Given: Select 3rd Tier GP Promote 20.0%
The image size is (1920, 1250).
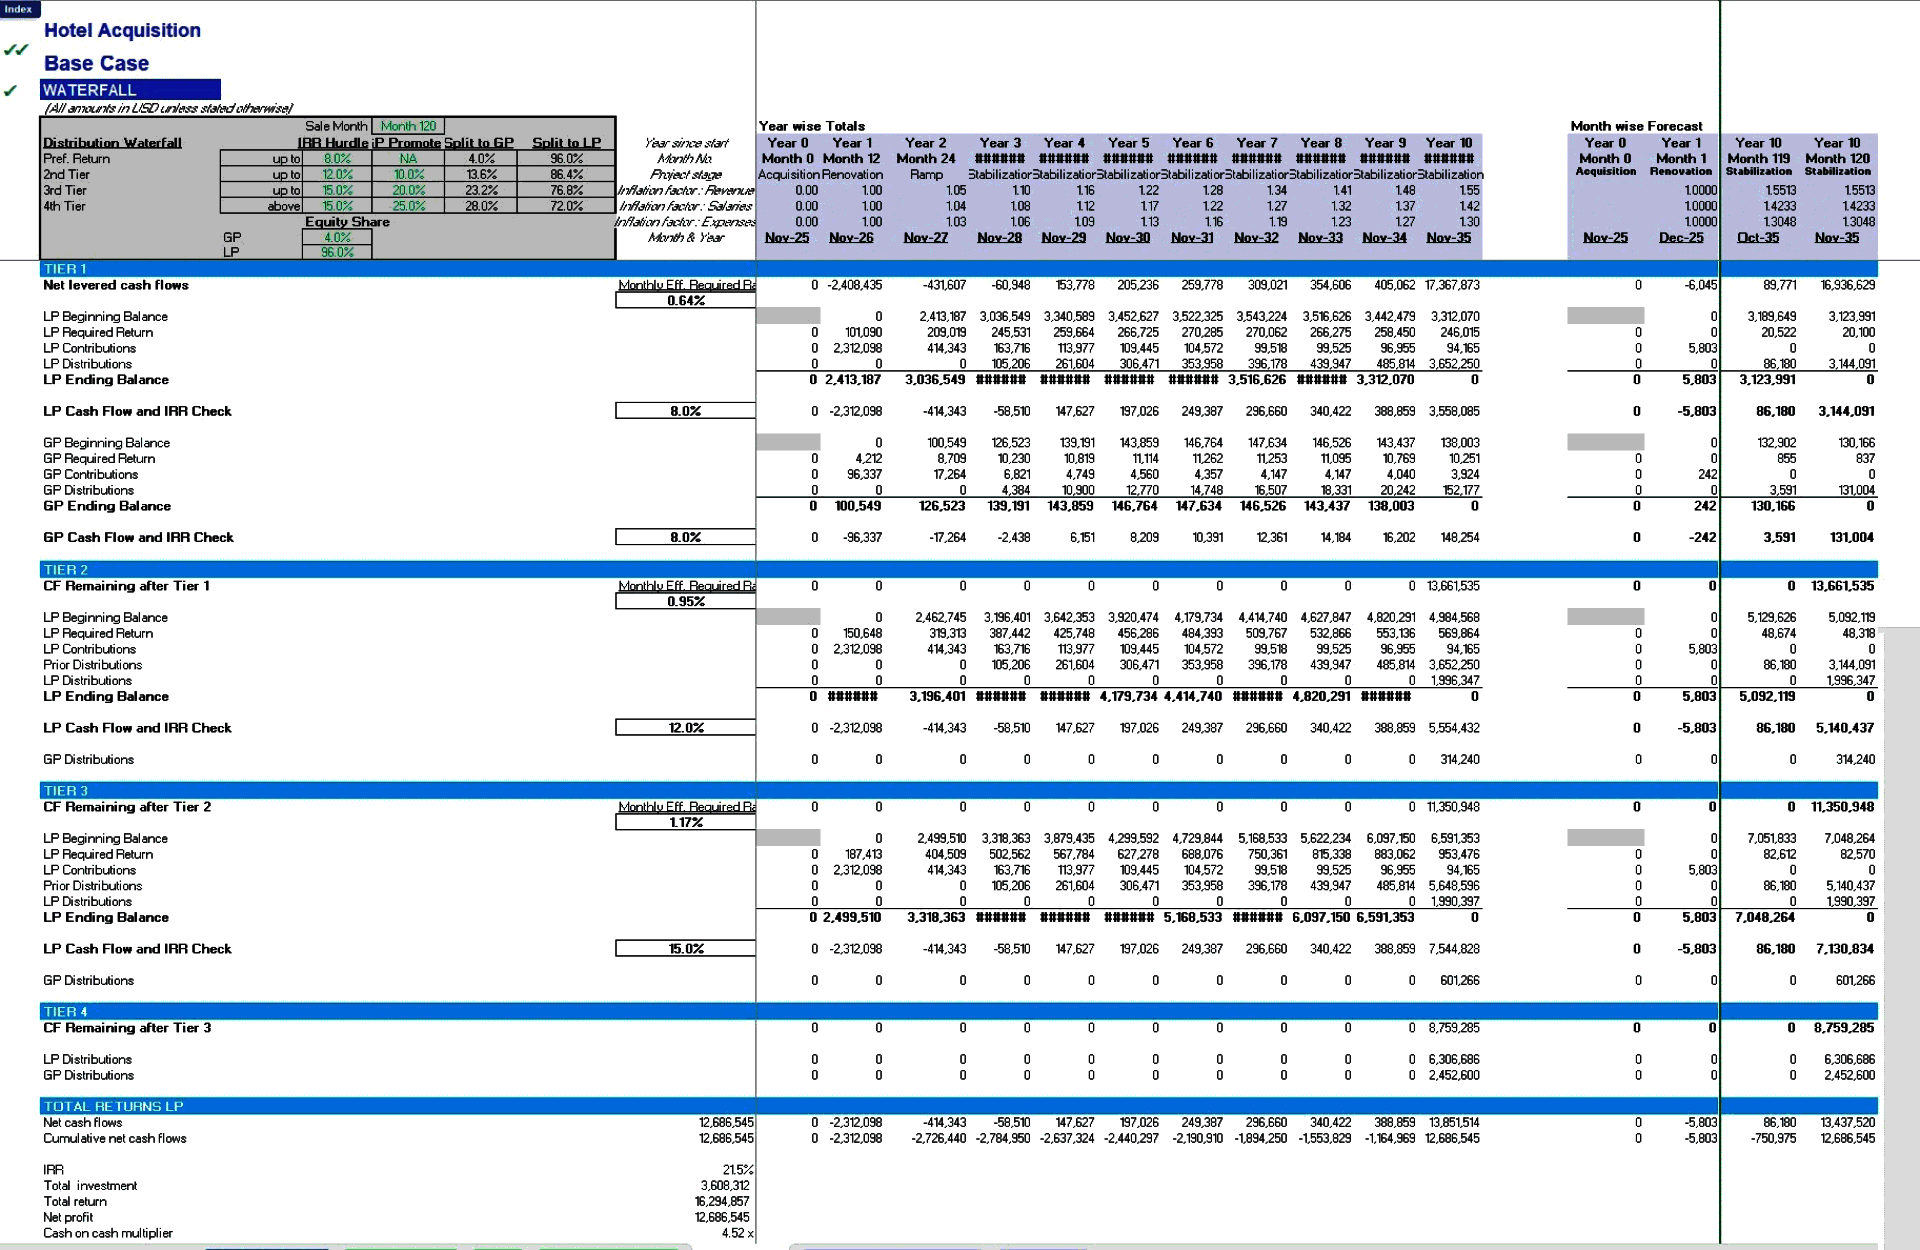Looking at the screenshot, I should click(x=408, y=190).
